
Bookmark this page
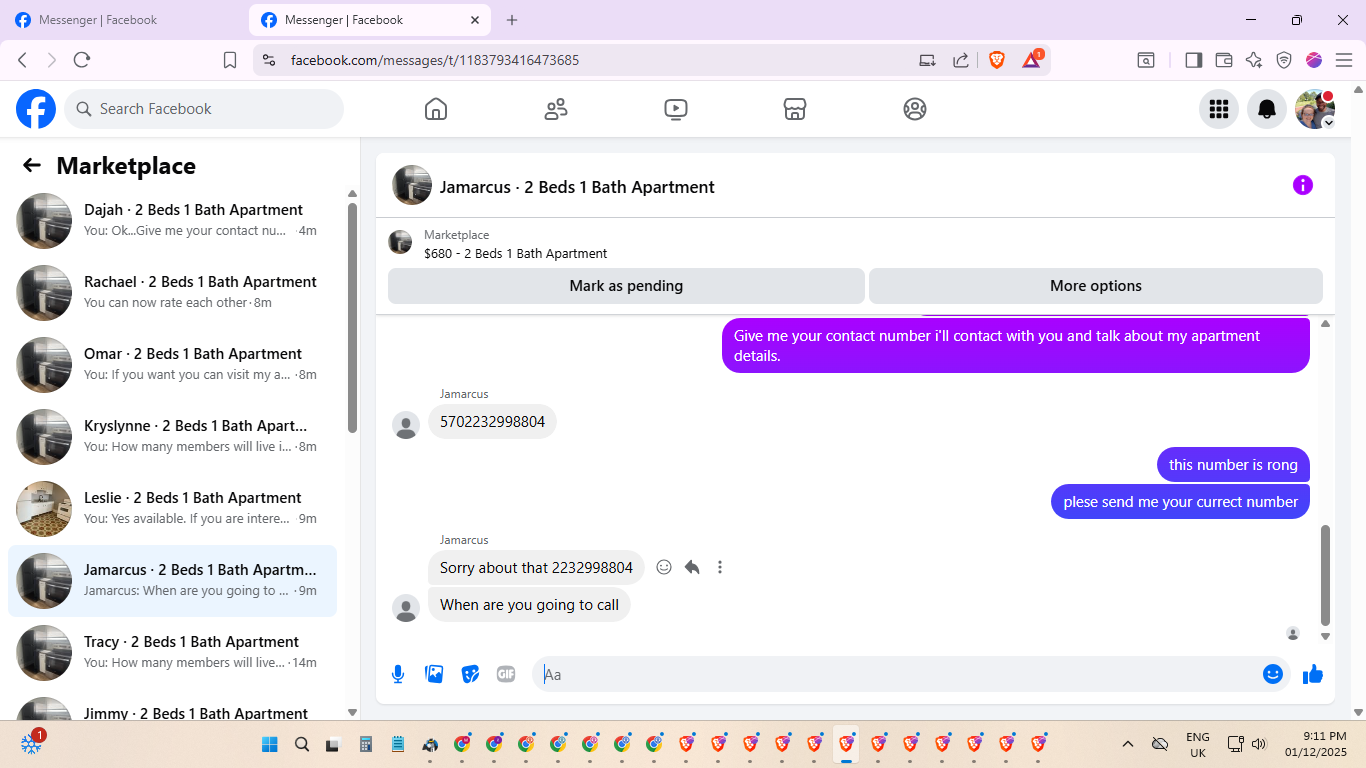(x=230, y=60)
